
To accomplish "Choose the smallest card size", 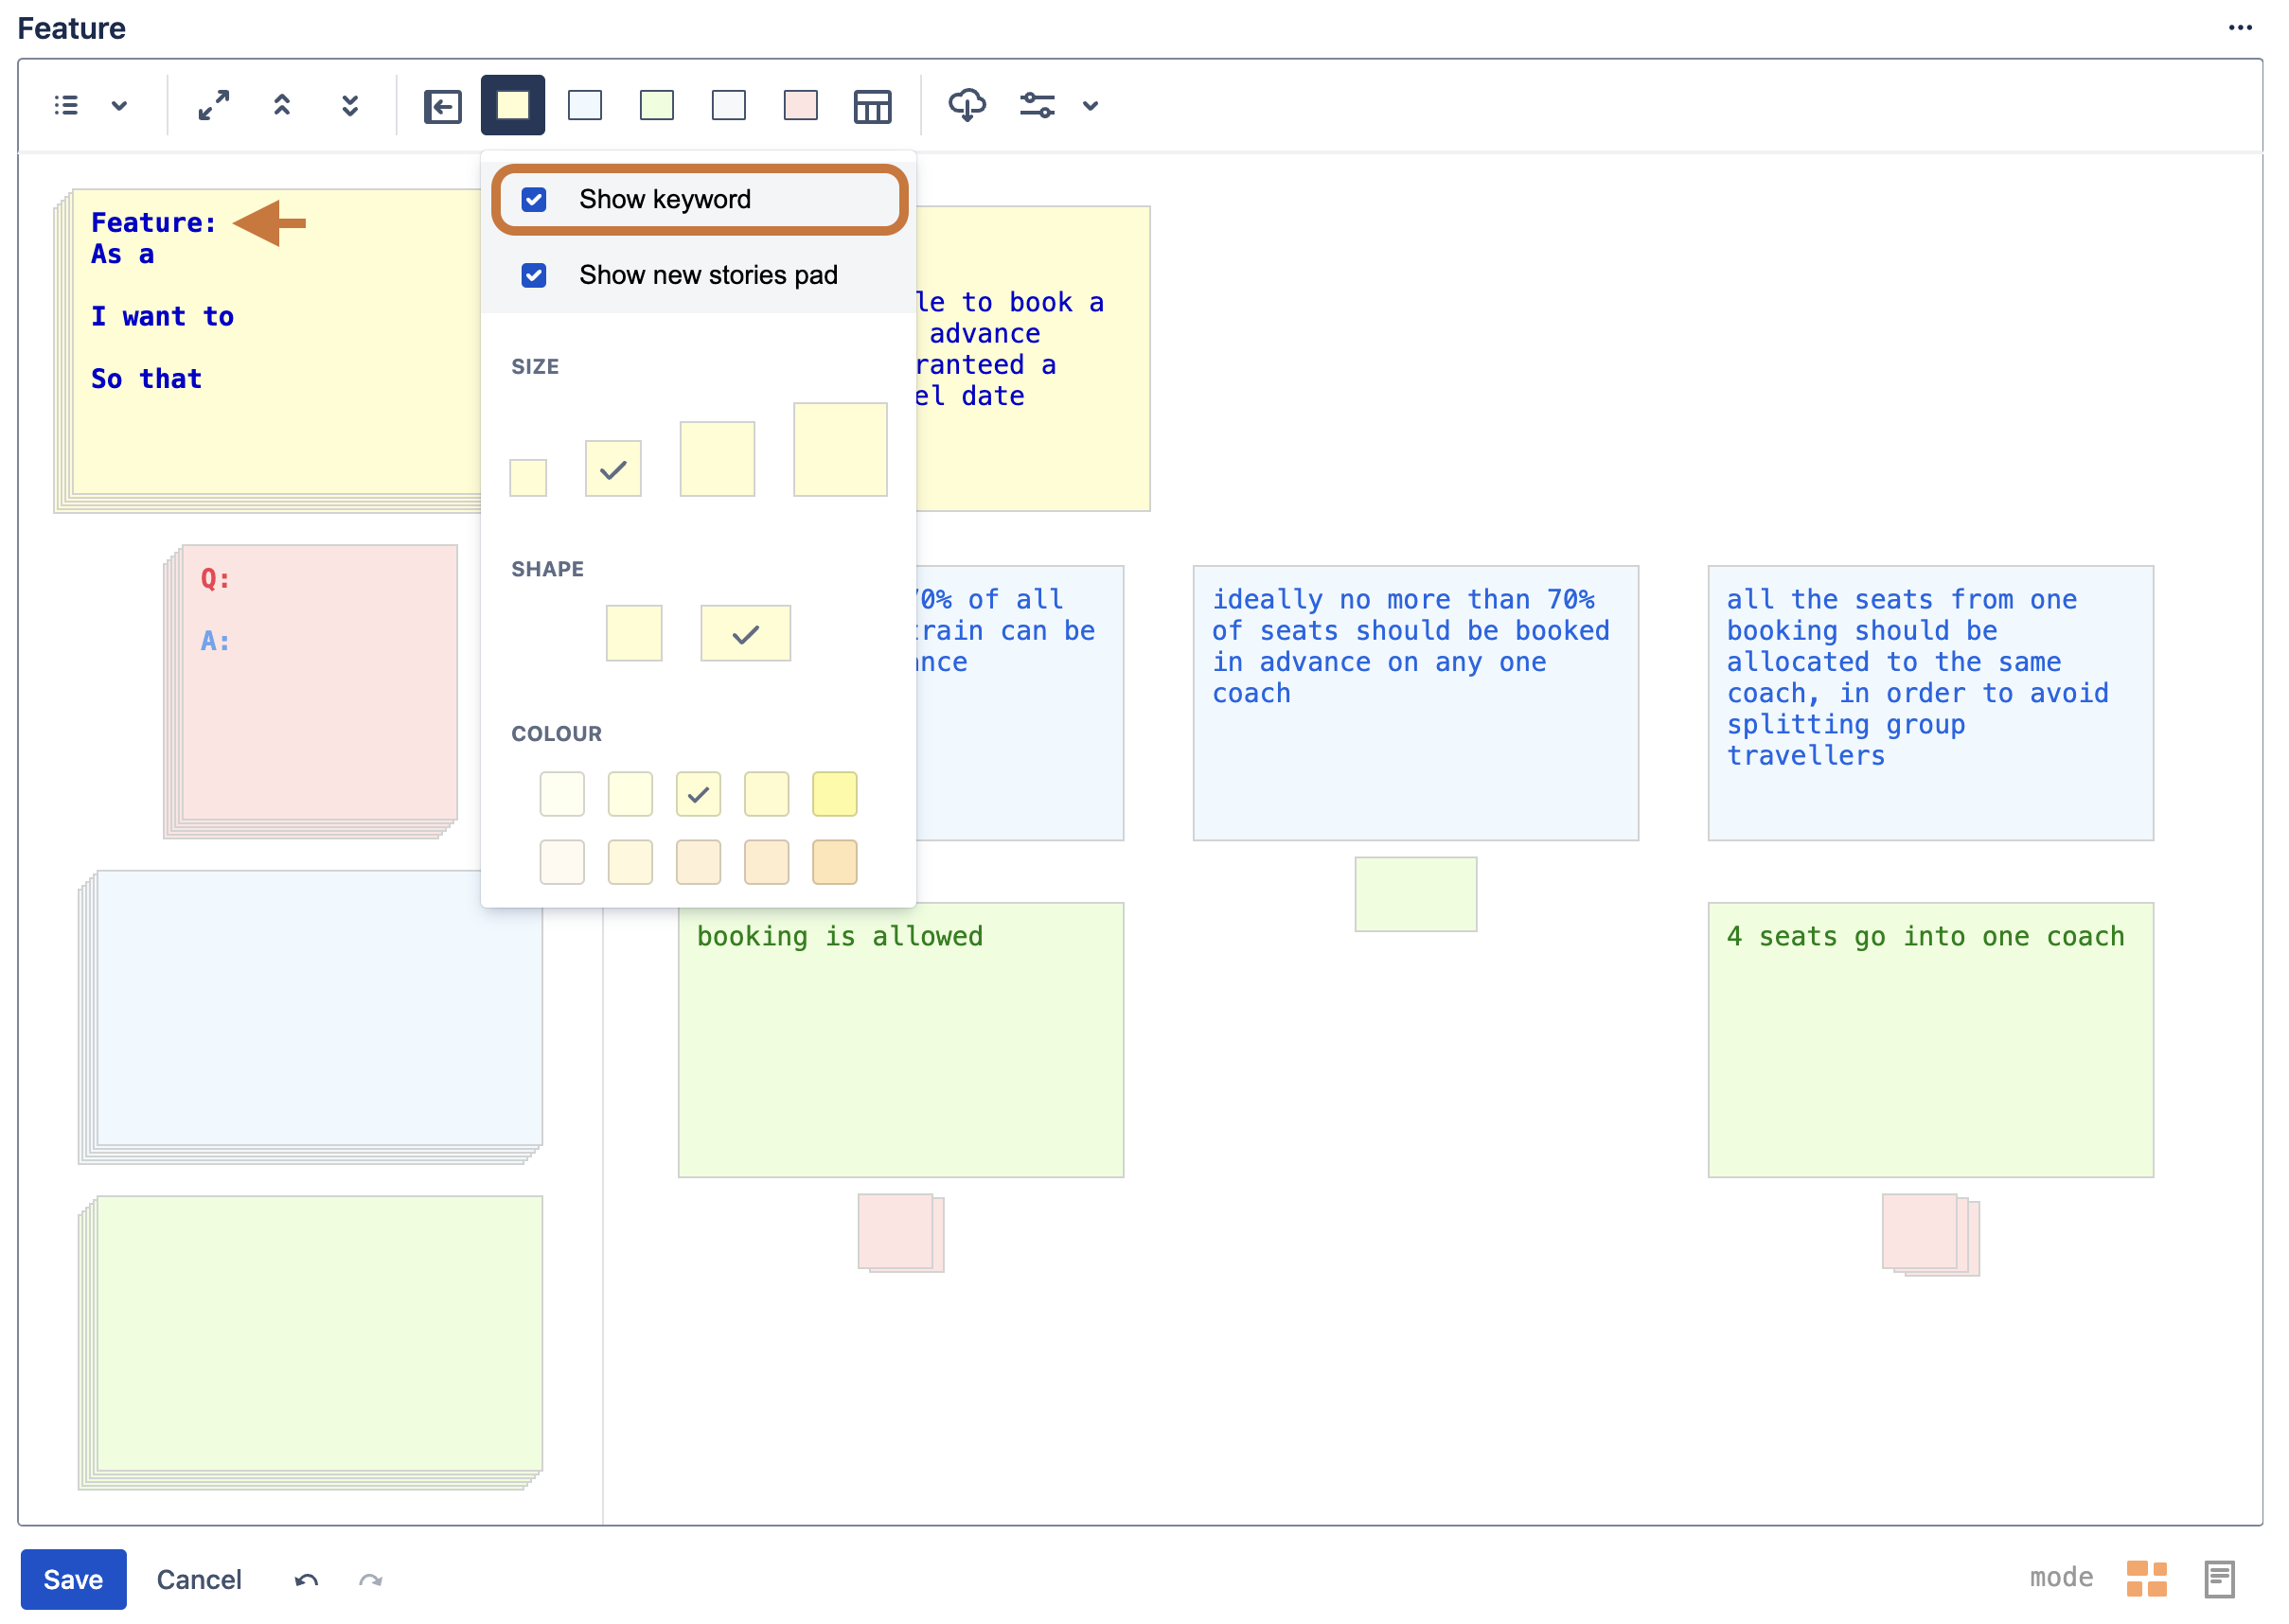I will (528, 478).
